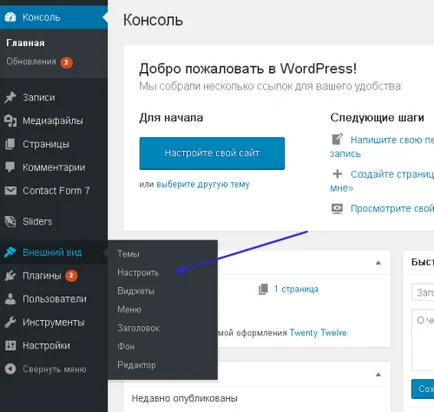
Task: Choose Меню from the flyout submenu
Action: coord(129,310)
